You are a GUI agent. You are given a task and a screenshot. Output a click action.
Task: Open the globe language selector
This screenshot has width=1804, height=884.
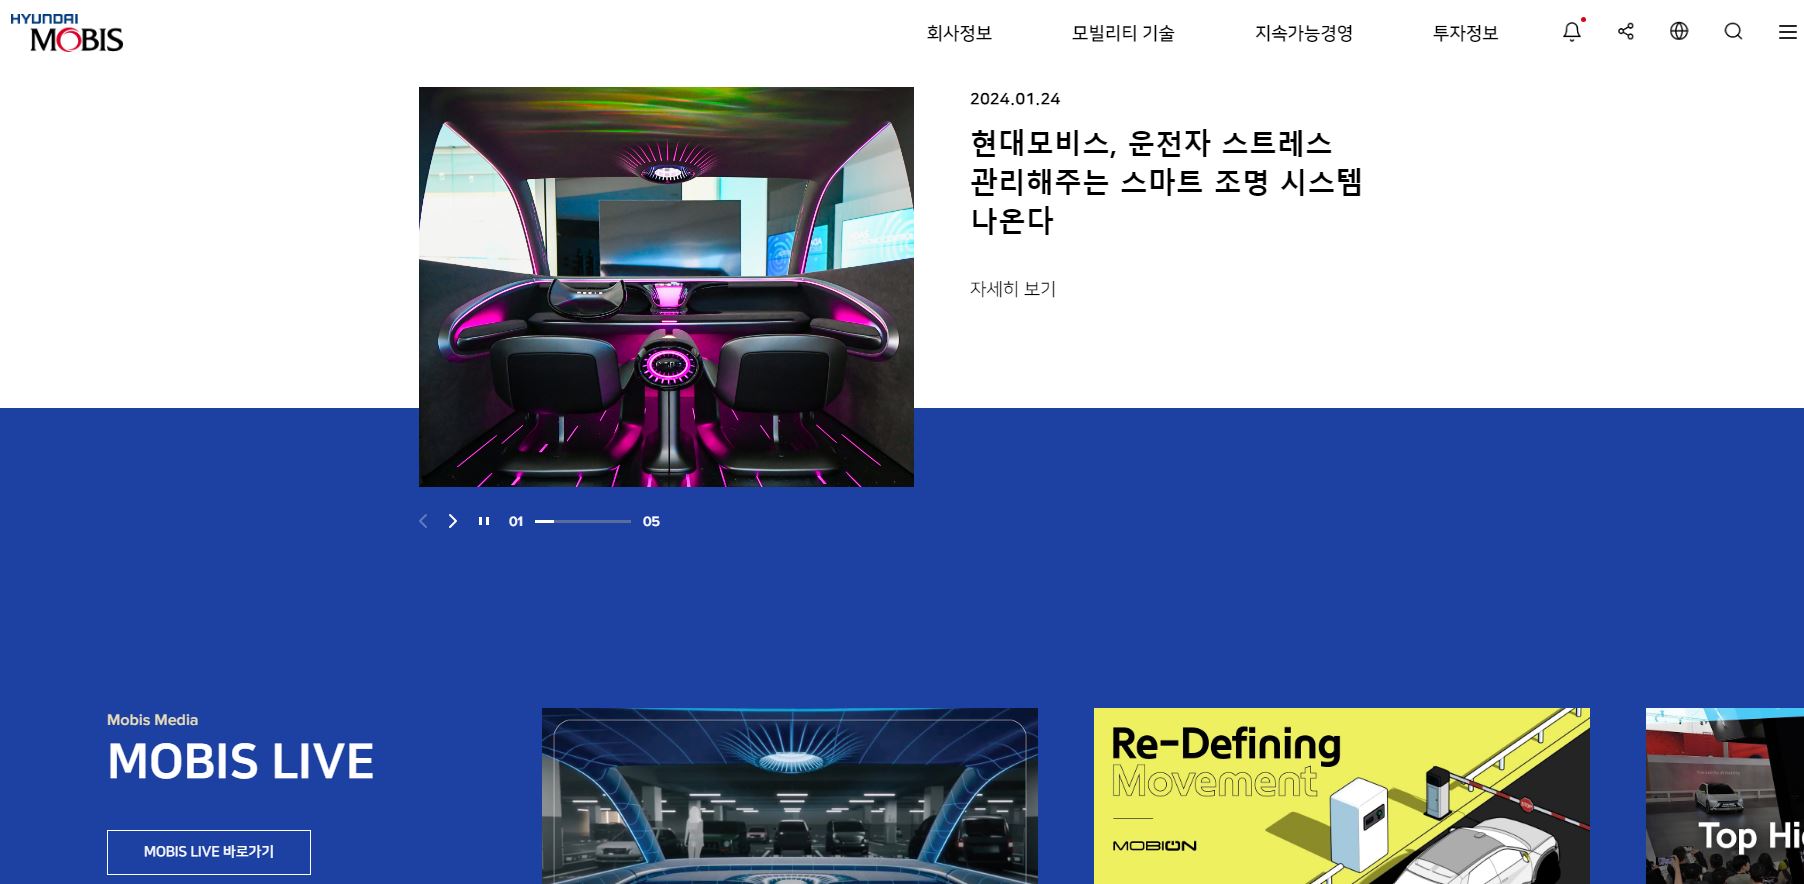1679,31
